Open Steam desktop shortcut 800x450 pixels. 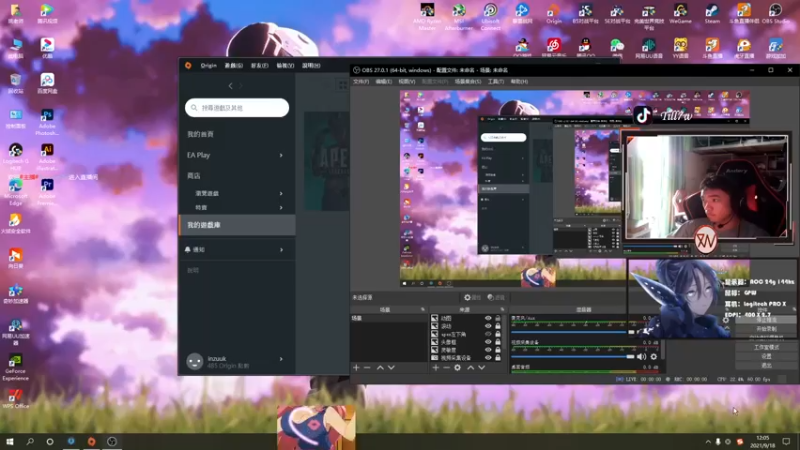(x=712, y=14)
